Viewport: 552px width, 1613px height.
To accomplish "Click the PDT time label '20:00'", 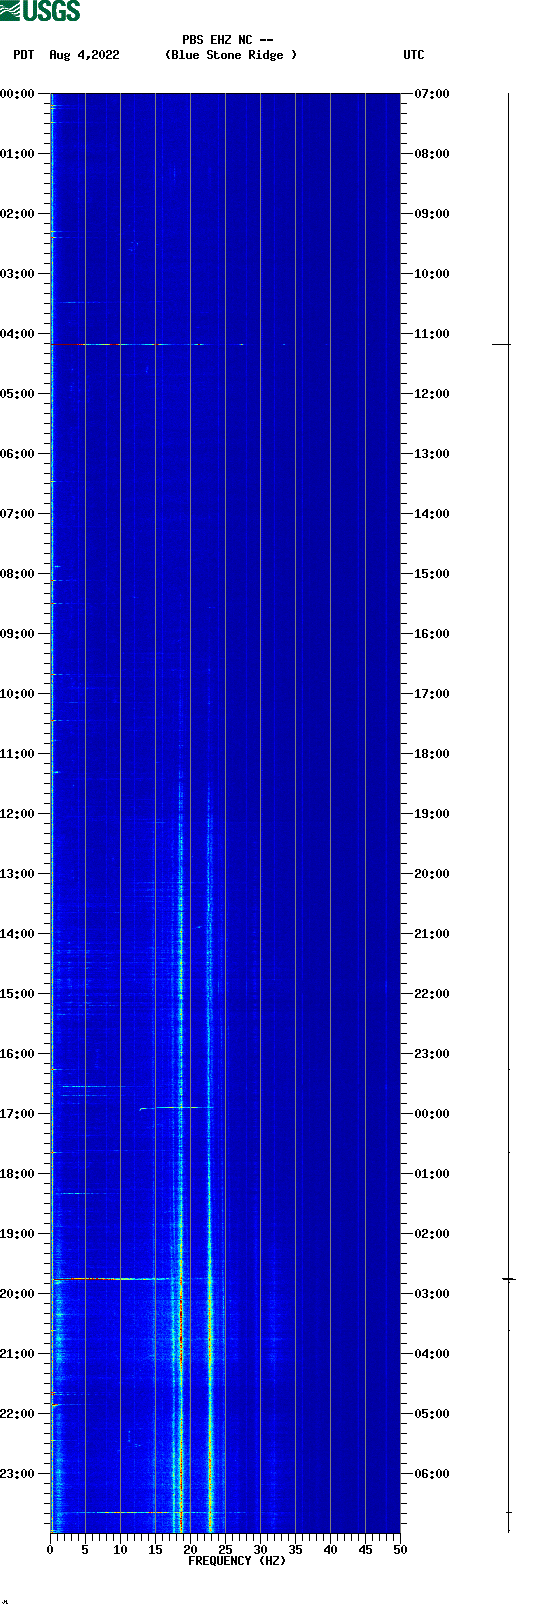I will pos(17,1294).
